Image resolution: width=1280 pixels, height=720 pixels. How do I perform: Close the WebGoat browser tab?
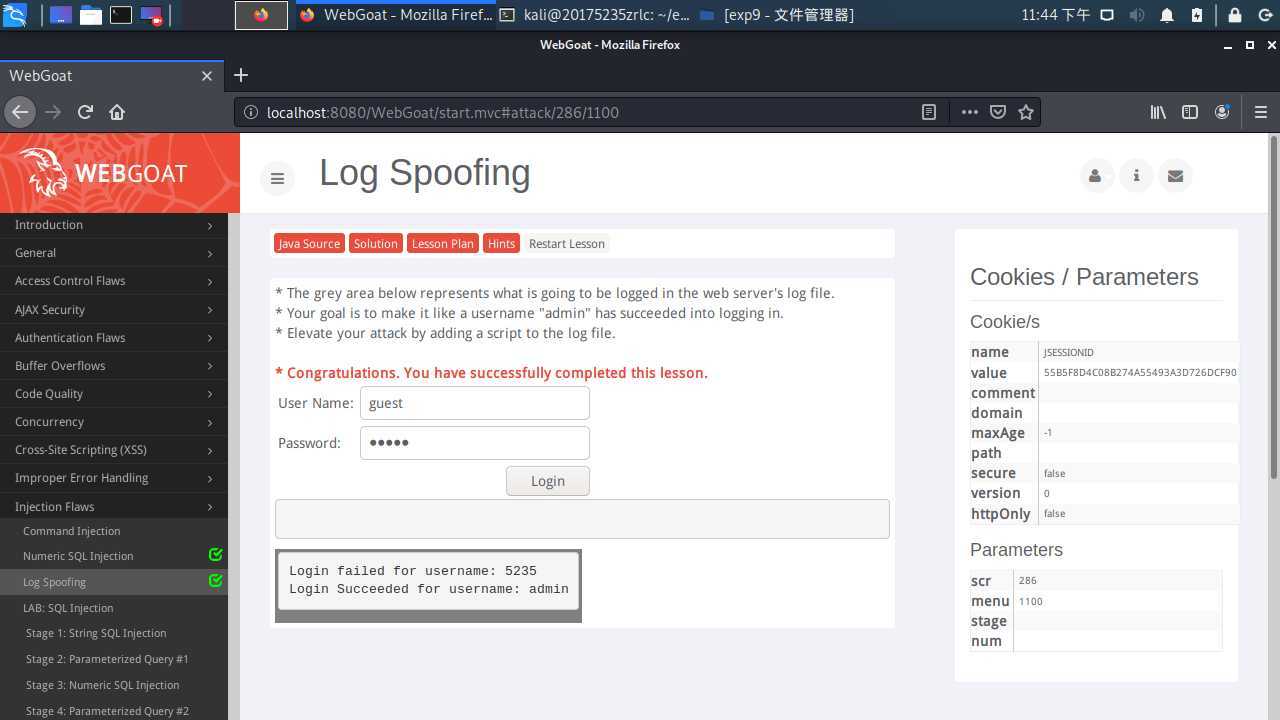[207, 75]
